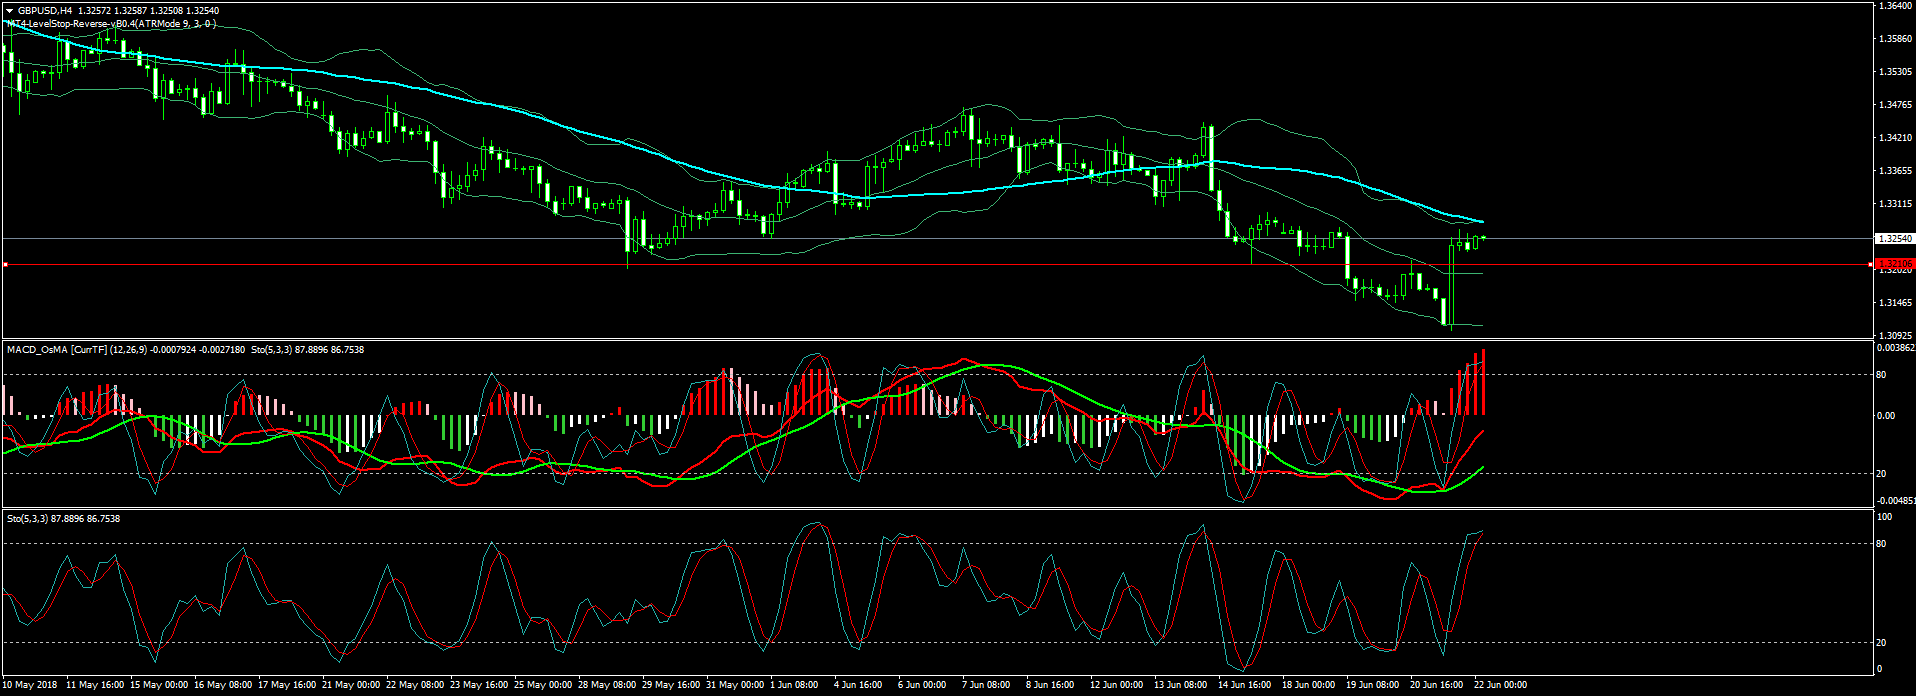Select the 1 Jun 08:00 time label
Viewport: 1916px width, 696px height.
(x=795, y=685)
